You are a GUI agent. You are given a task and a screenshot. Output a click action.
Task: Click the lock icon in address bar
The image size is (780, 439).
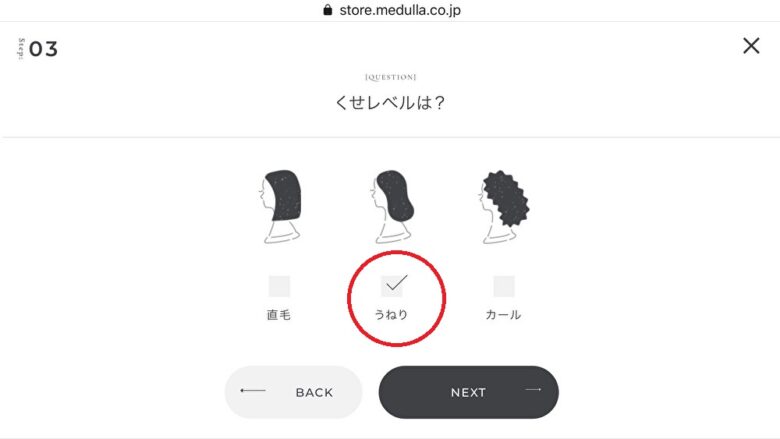(x=327, y=10)
